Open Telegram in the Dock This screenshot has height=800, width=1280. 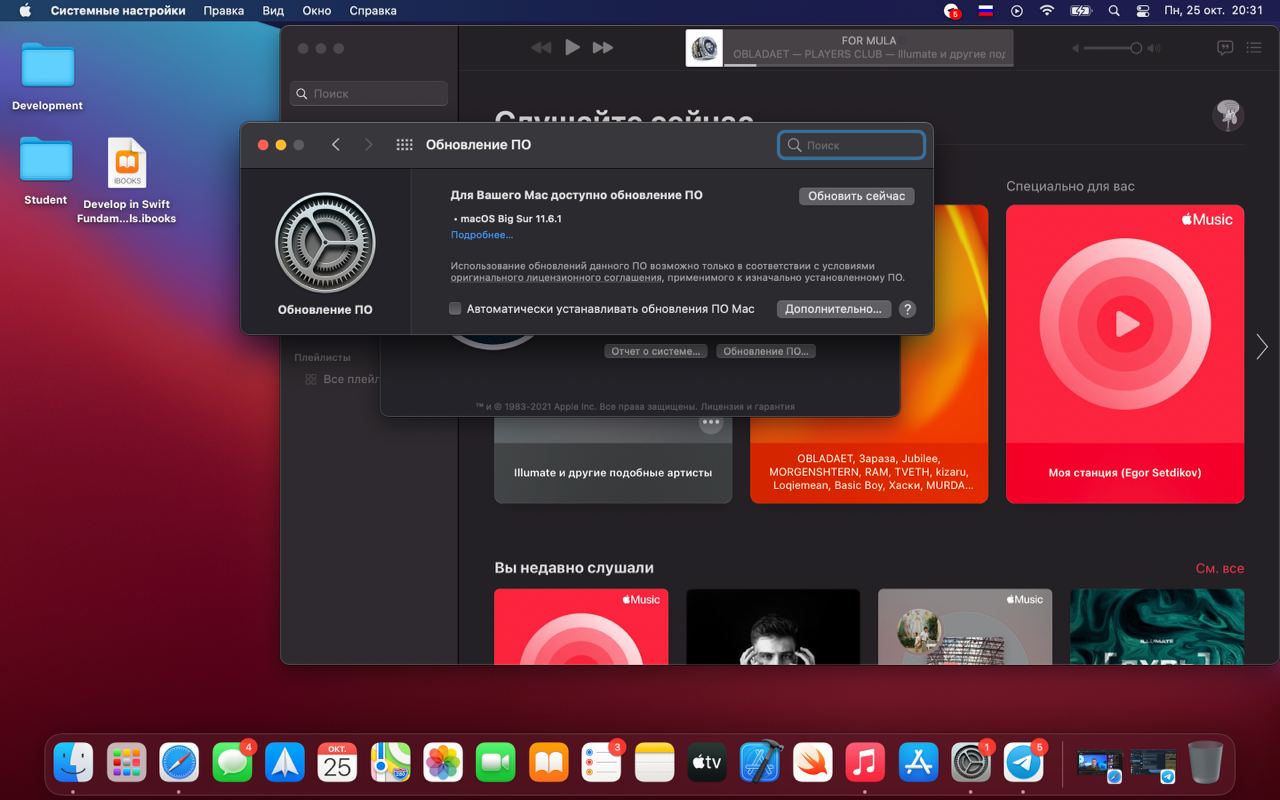coord(1023,763)
